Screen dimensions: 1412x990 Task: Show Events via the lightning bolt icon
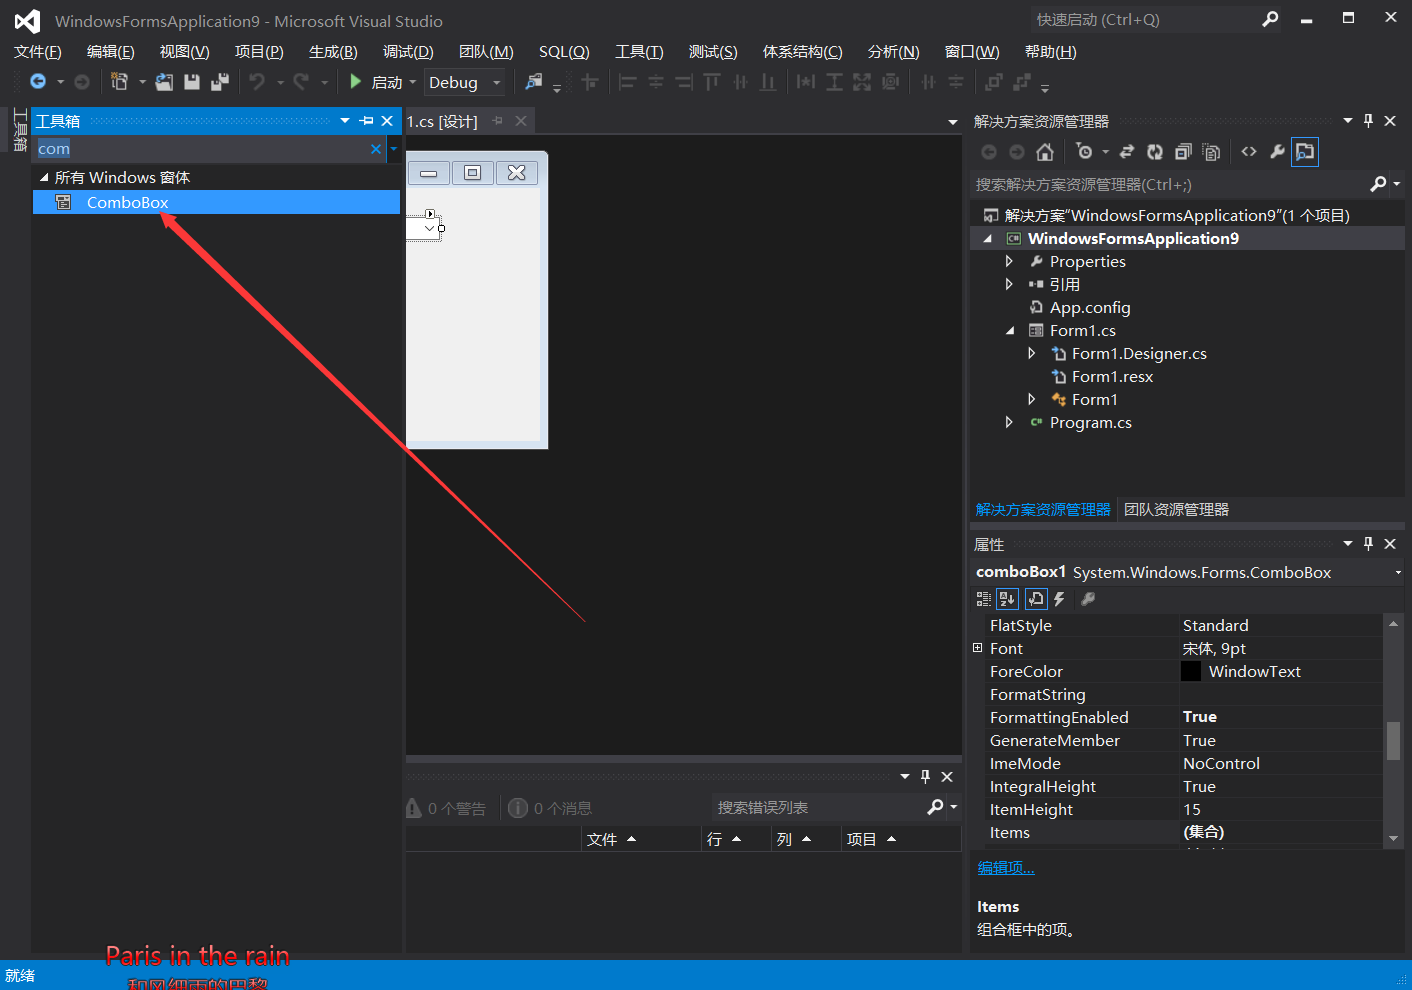coord(1060,599)
